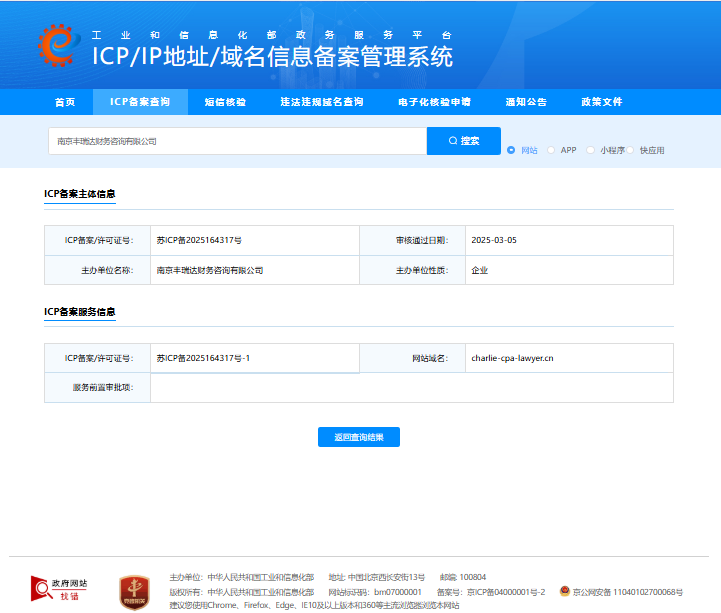Switch to the ICP备案查询 tab

tap(140, 102)
